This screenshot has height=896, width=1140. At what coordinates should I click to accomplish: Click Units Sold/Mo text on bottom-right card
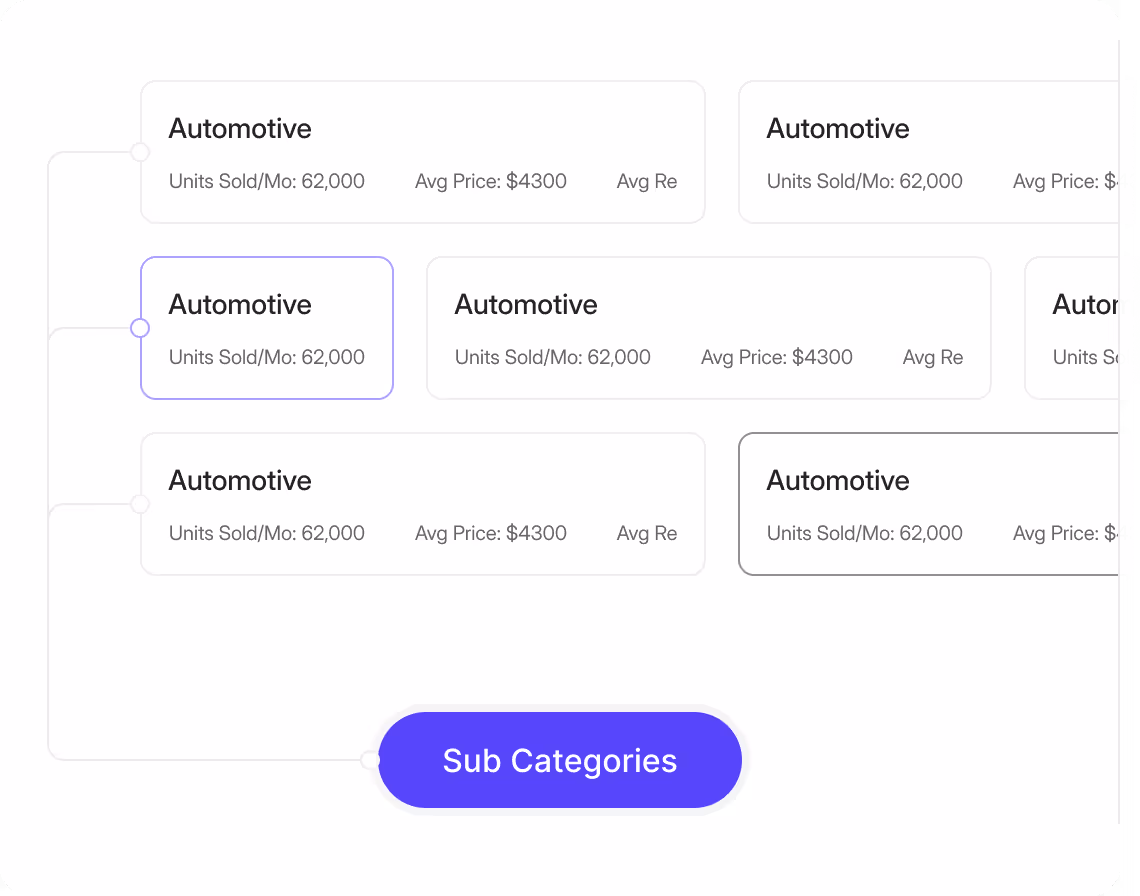864,533
